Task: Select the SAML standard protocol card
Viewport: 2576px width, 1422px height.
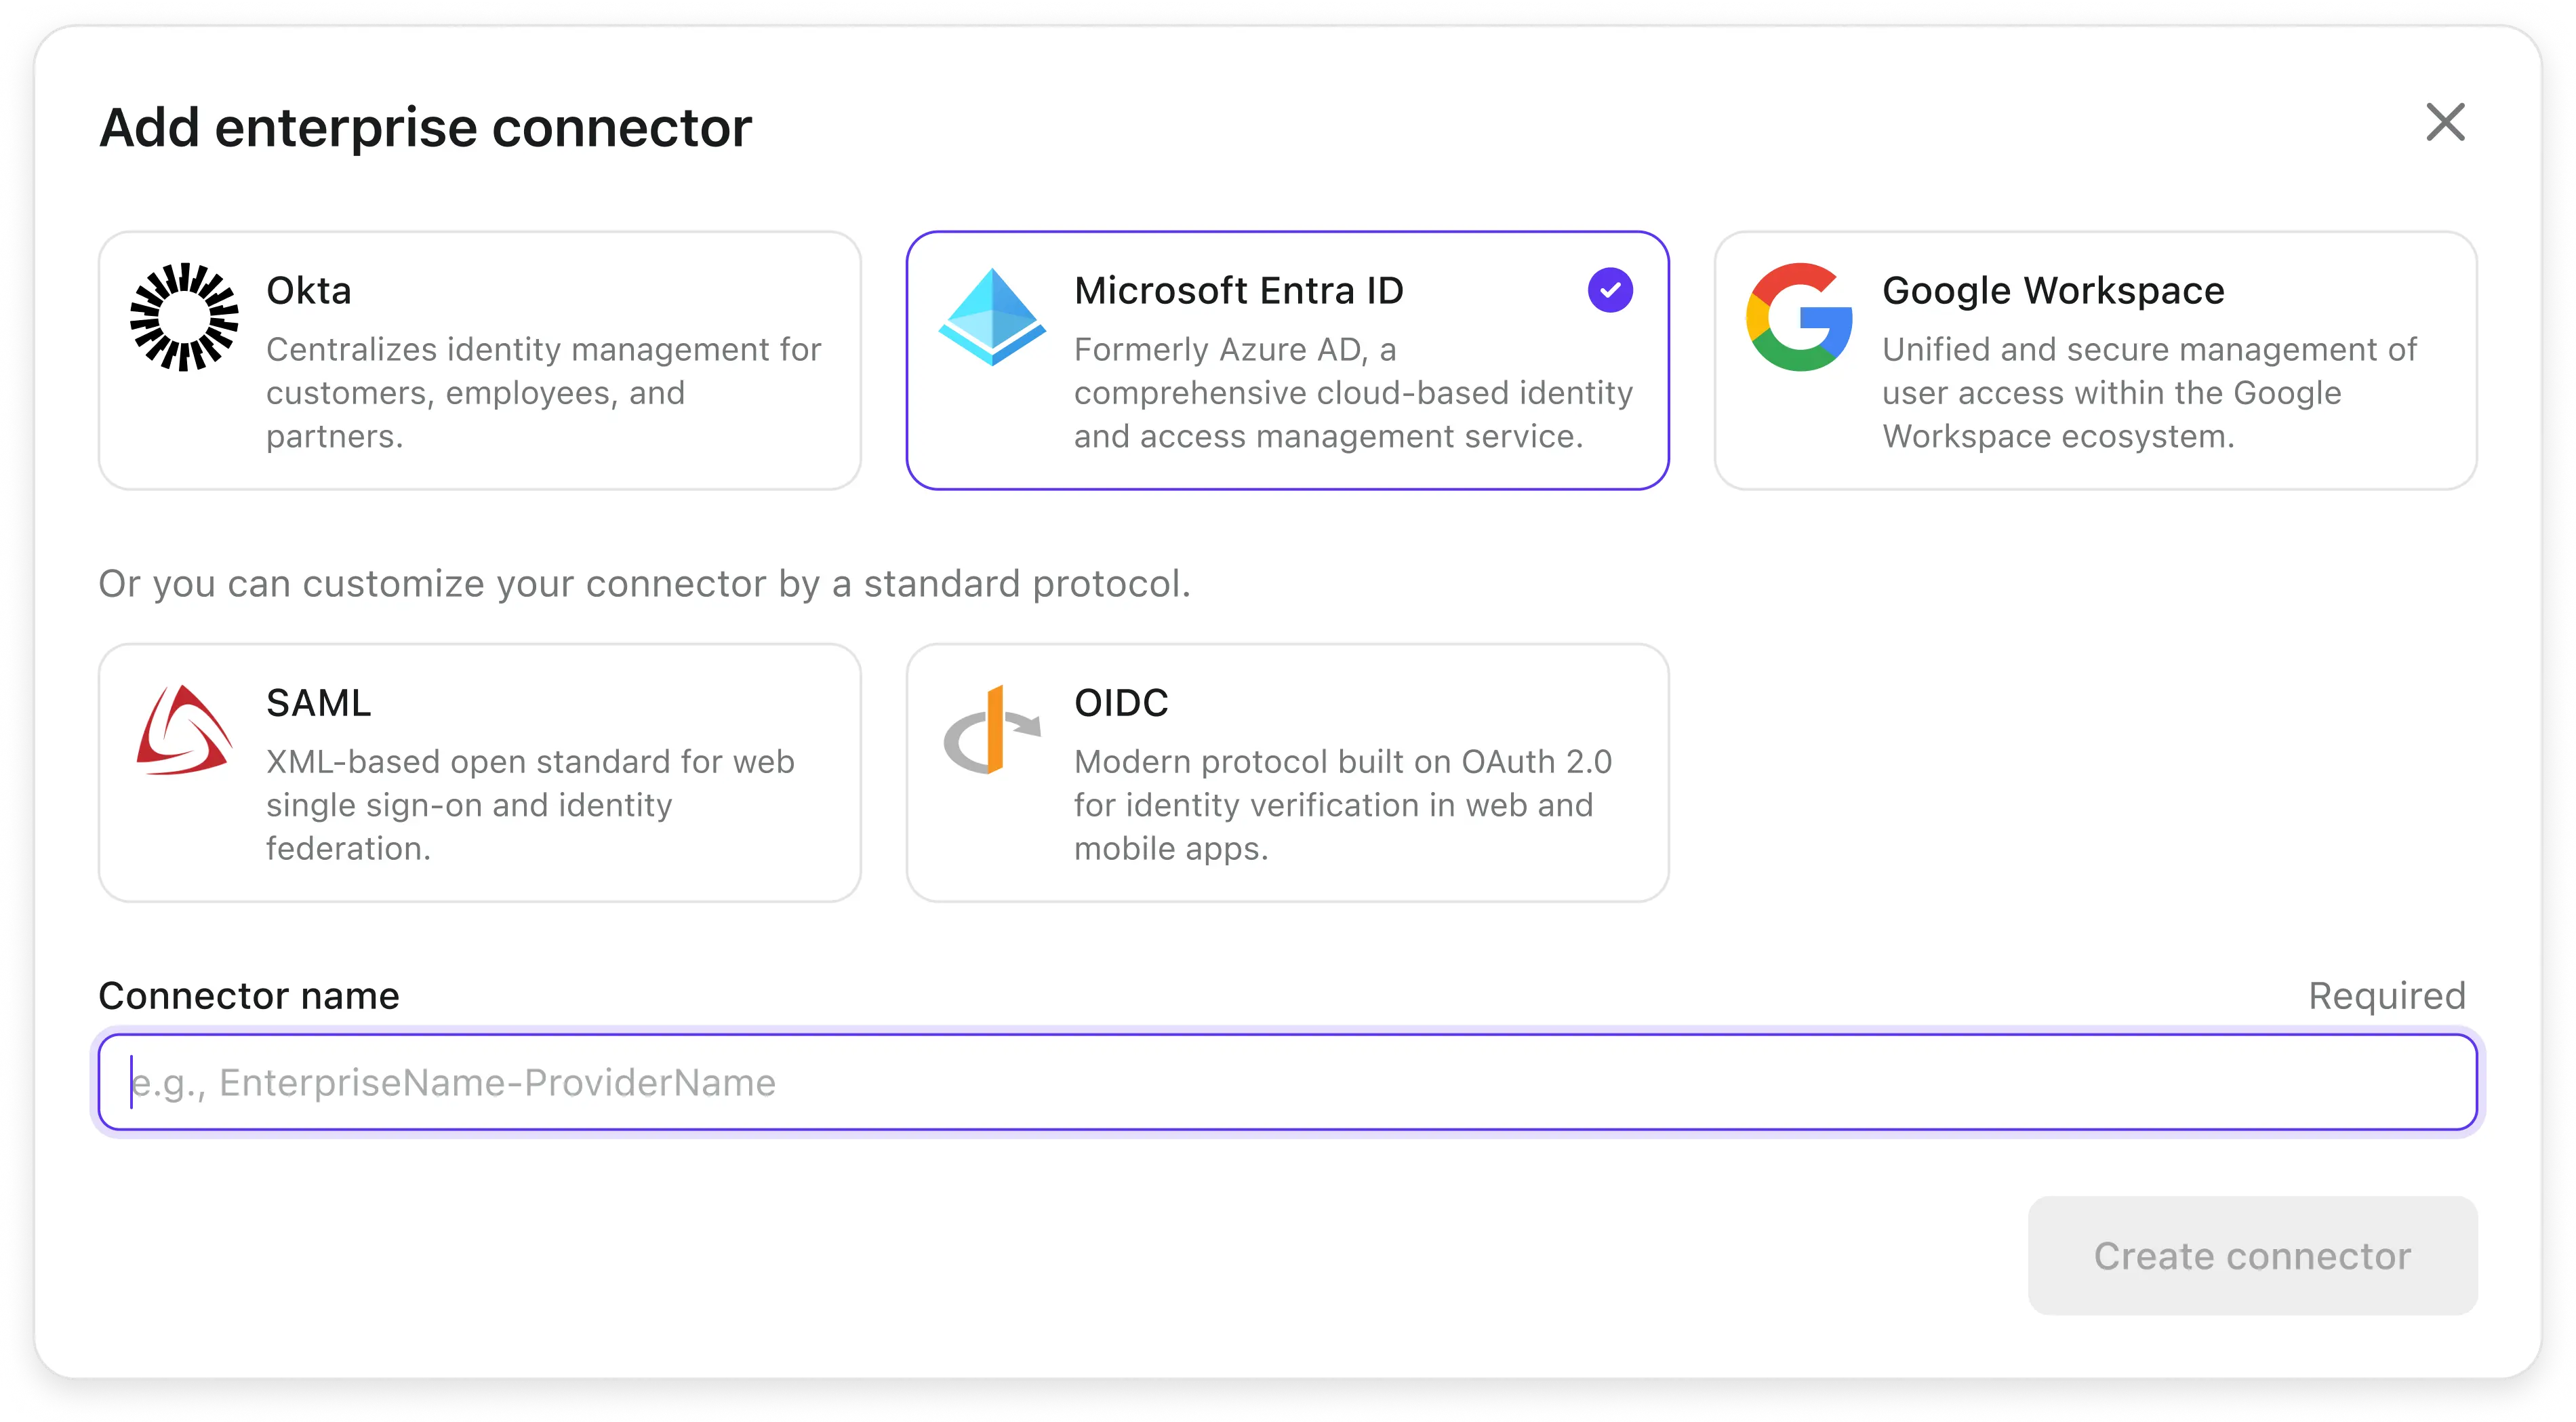Action: 480,772
